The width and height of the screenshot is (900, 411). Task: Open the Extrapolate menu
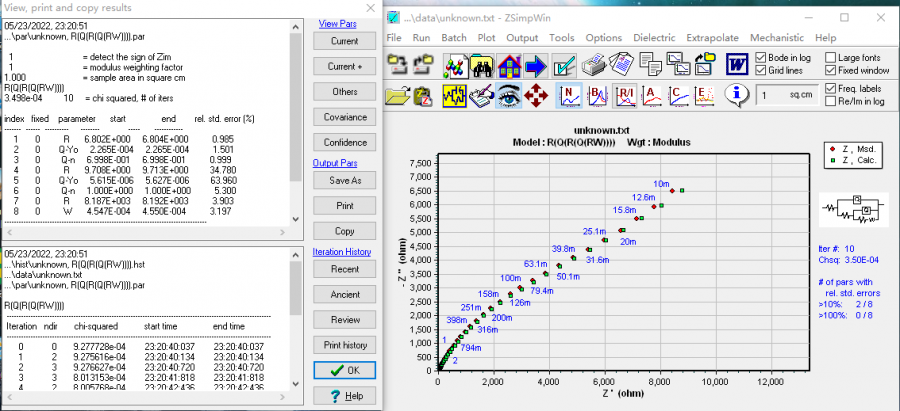[717, 37]
